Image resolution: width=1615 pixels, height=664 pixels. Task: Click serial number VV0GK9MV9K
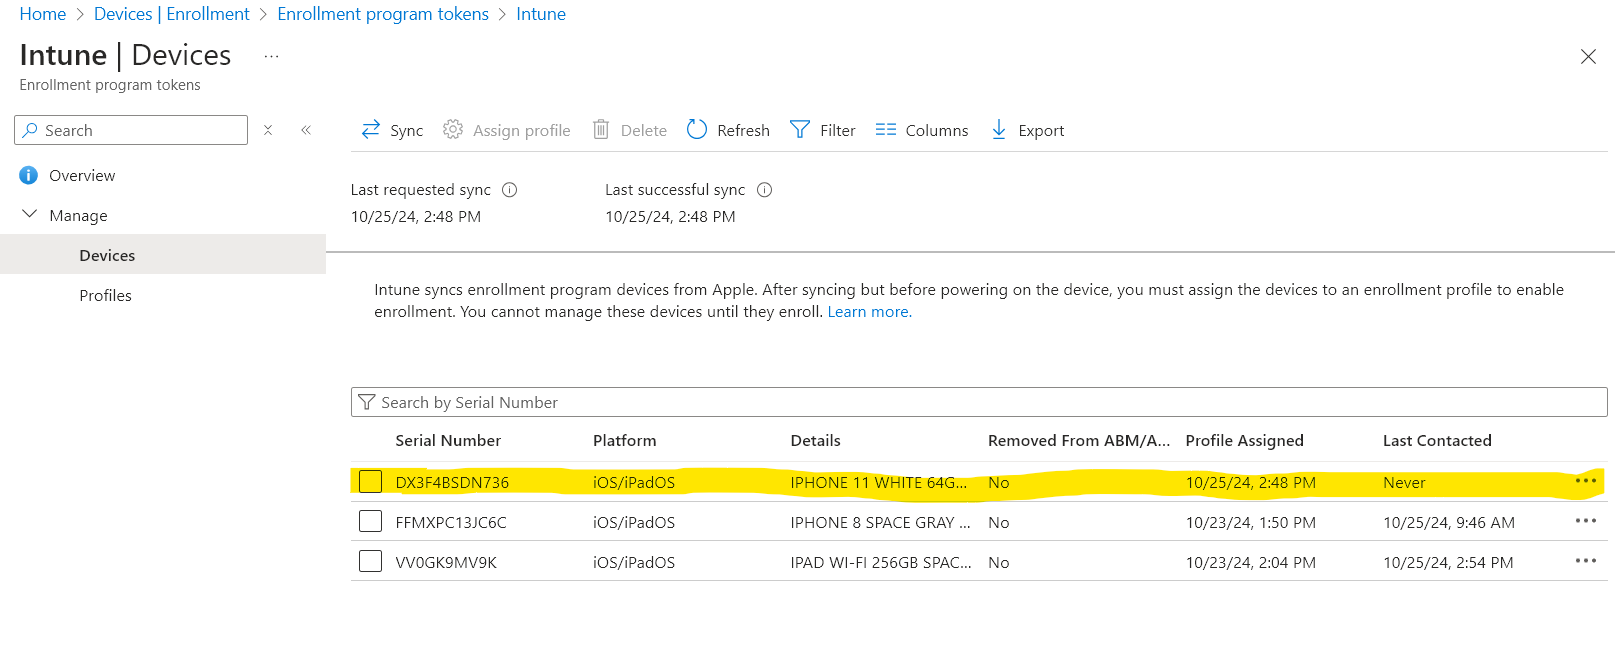coord(446,562)
